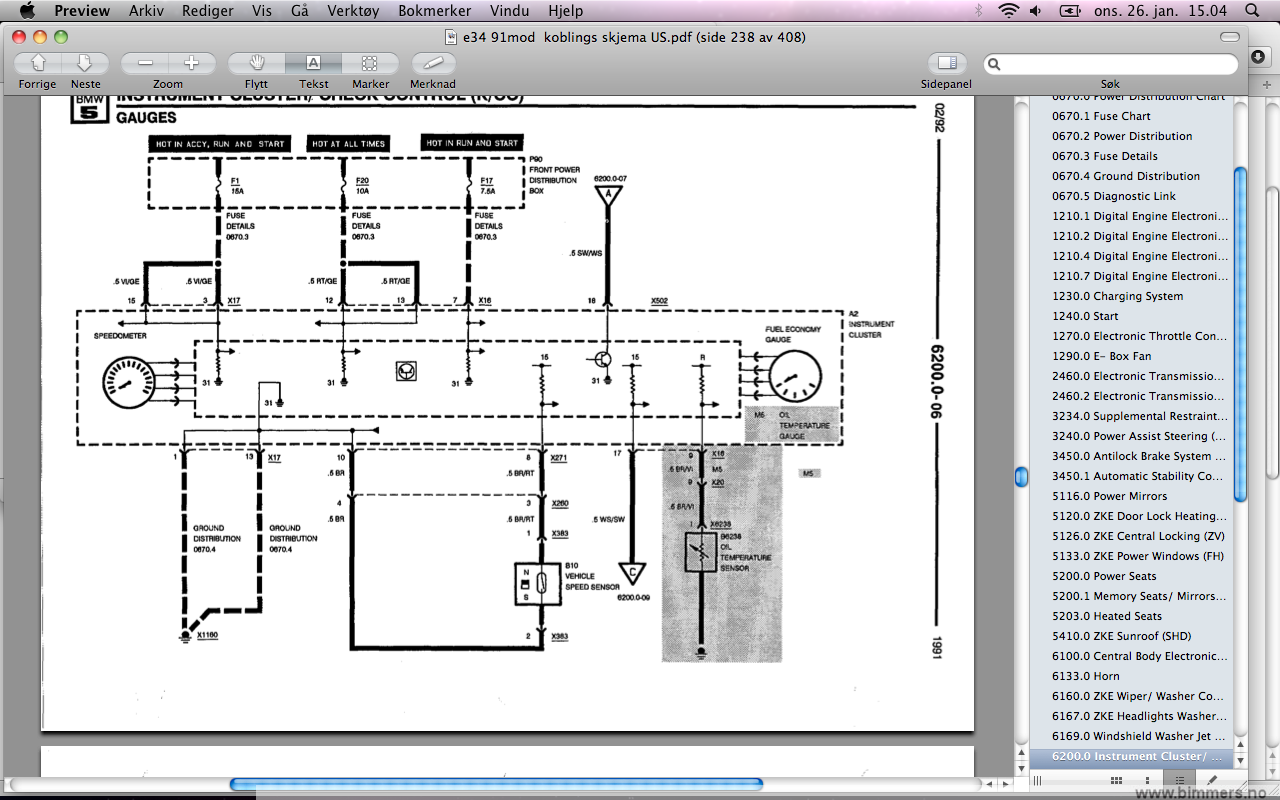Open the Rediger menu

[x=208, y=10]
